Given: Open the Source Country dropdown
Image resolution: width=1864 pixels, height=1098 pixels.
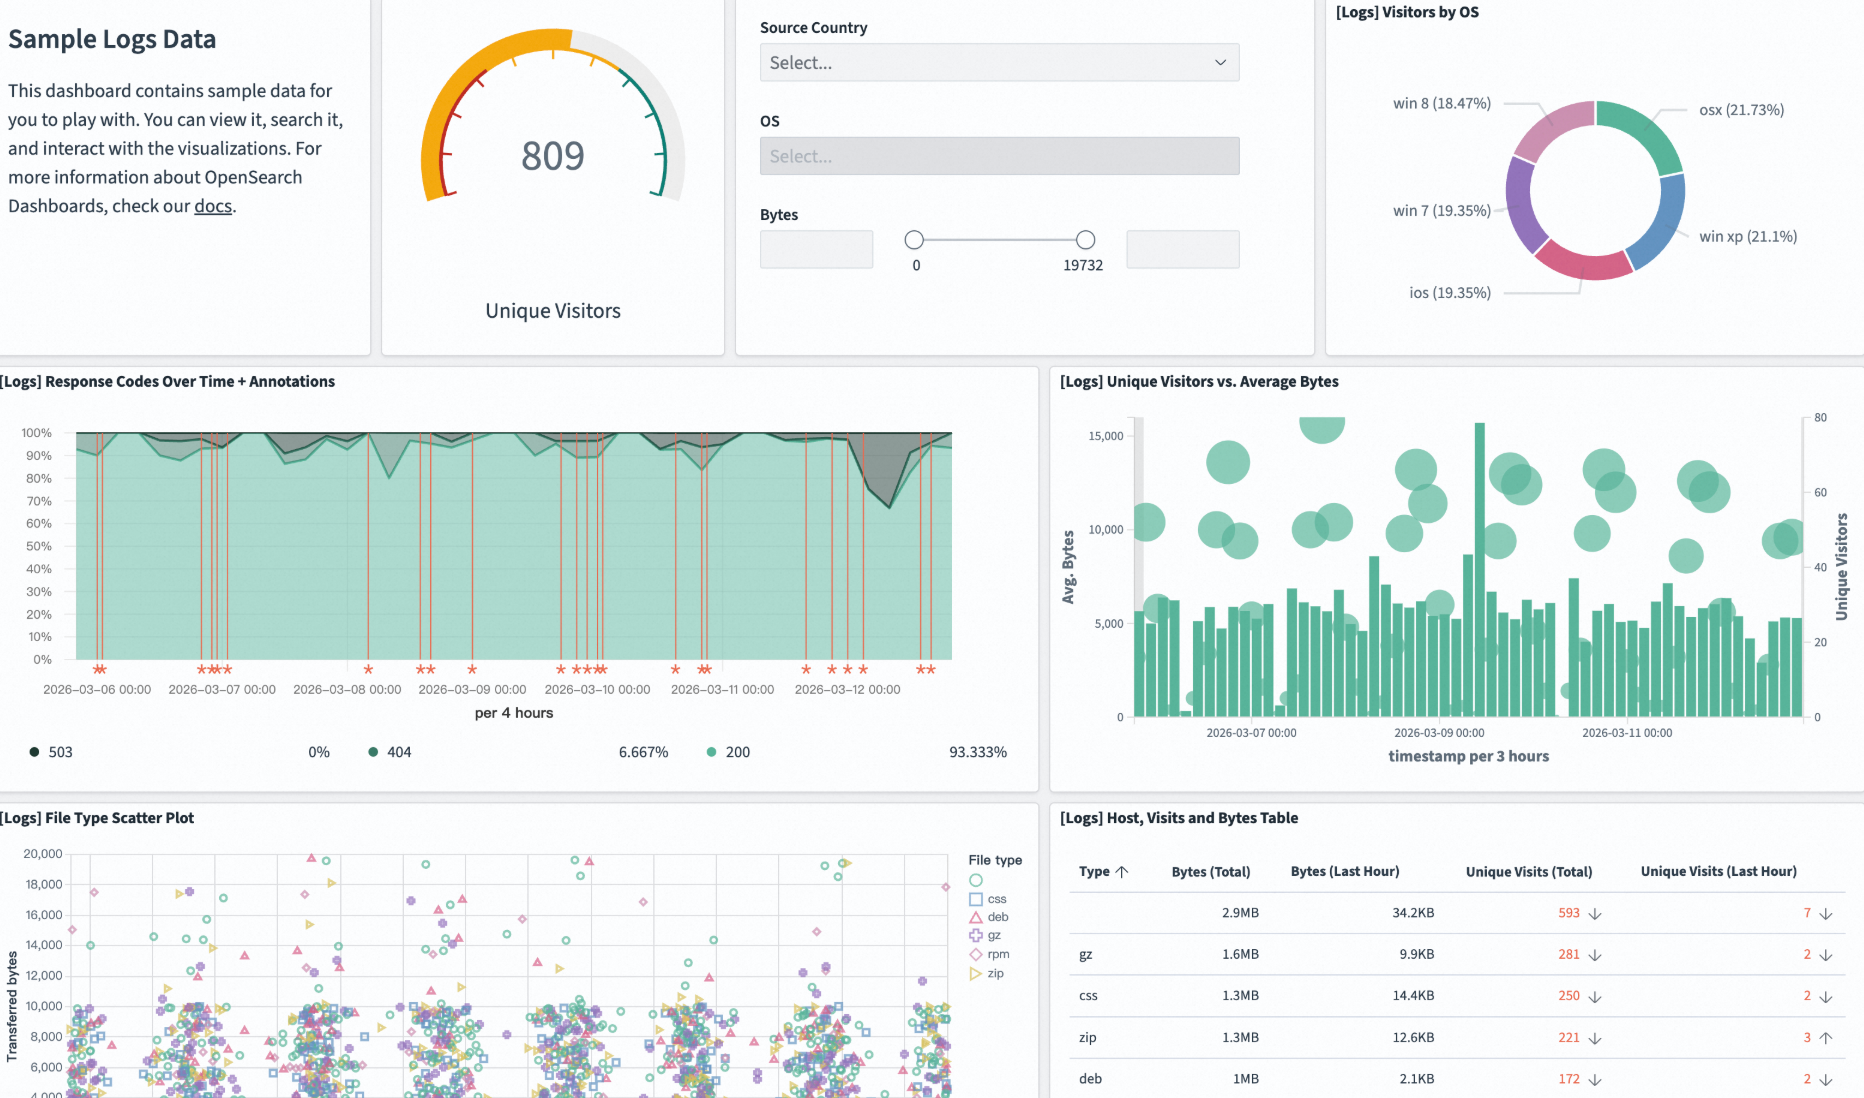Looking at the screenshot, I should (x=999, y=62).
